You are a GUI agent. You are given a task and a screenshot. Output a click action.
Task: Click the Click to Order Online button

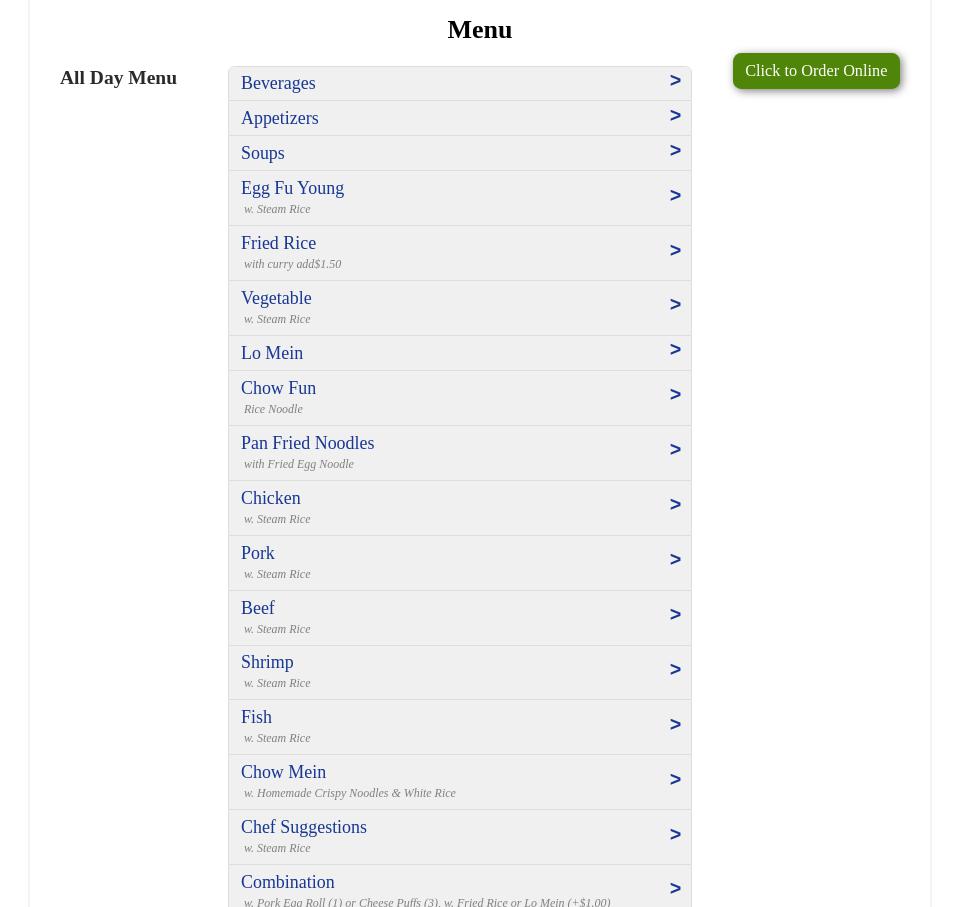[815, 71]
